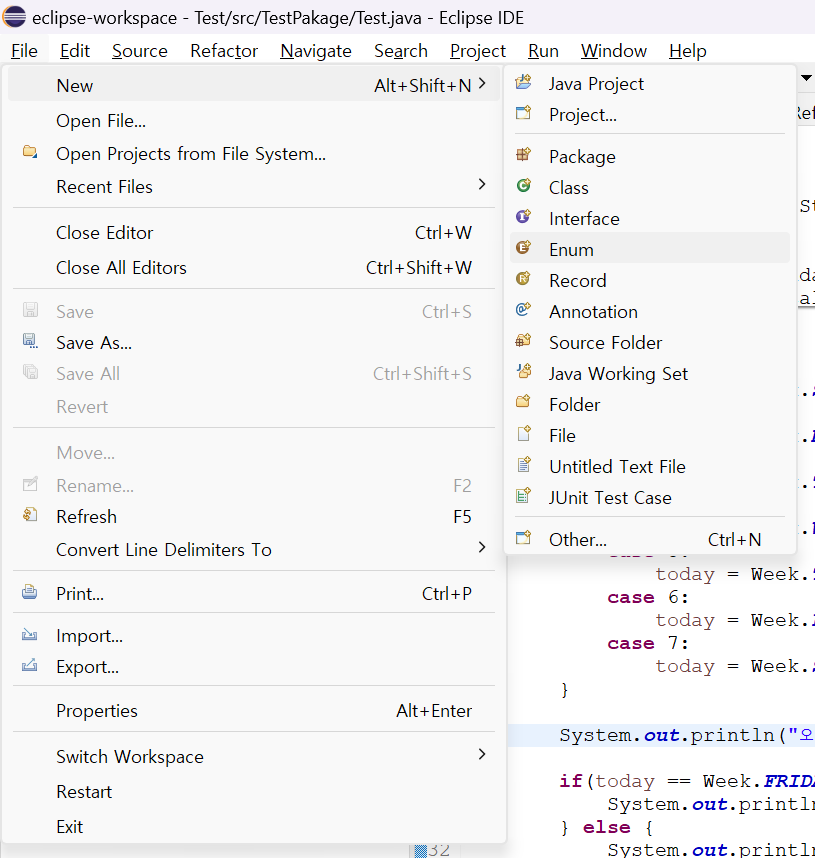The image size is (815, 858).
Task: Click the purple Interface icon
Action: coord(523,217)
